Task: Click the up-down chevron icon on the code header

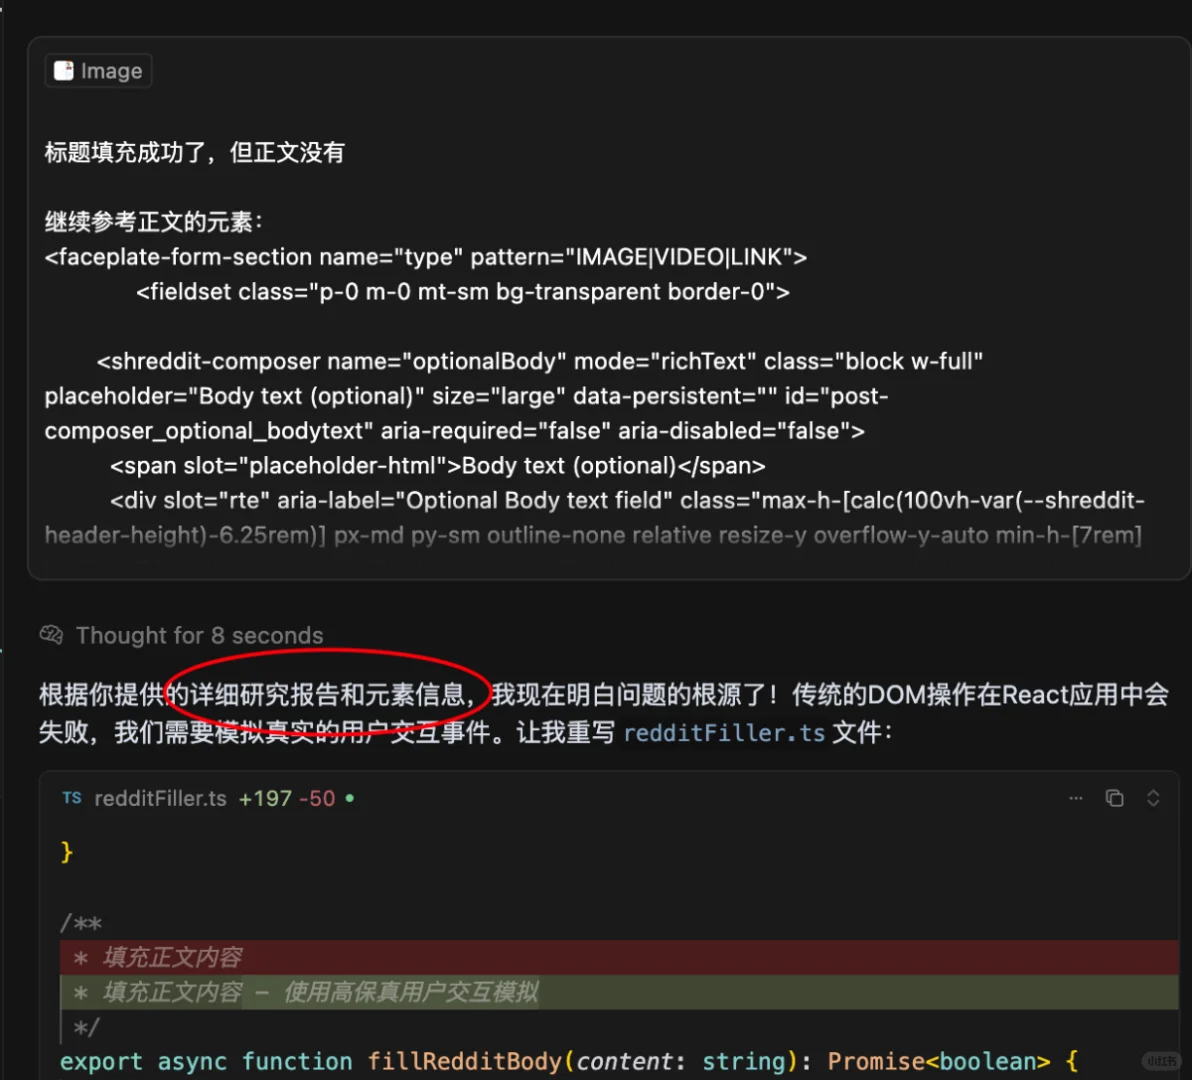Action: coord(1153,798)
